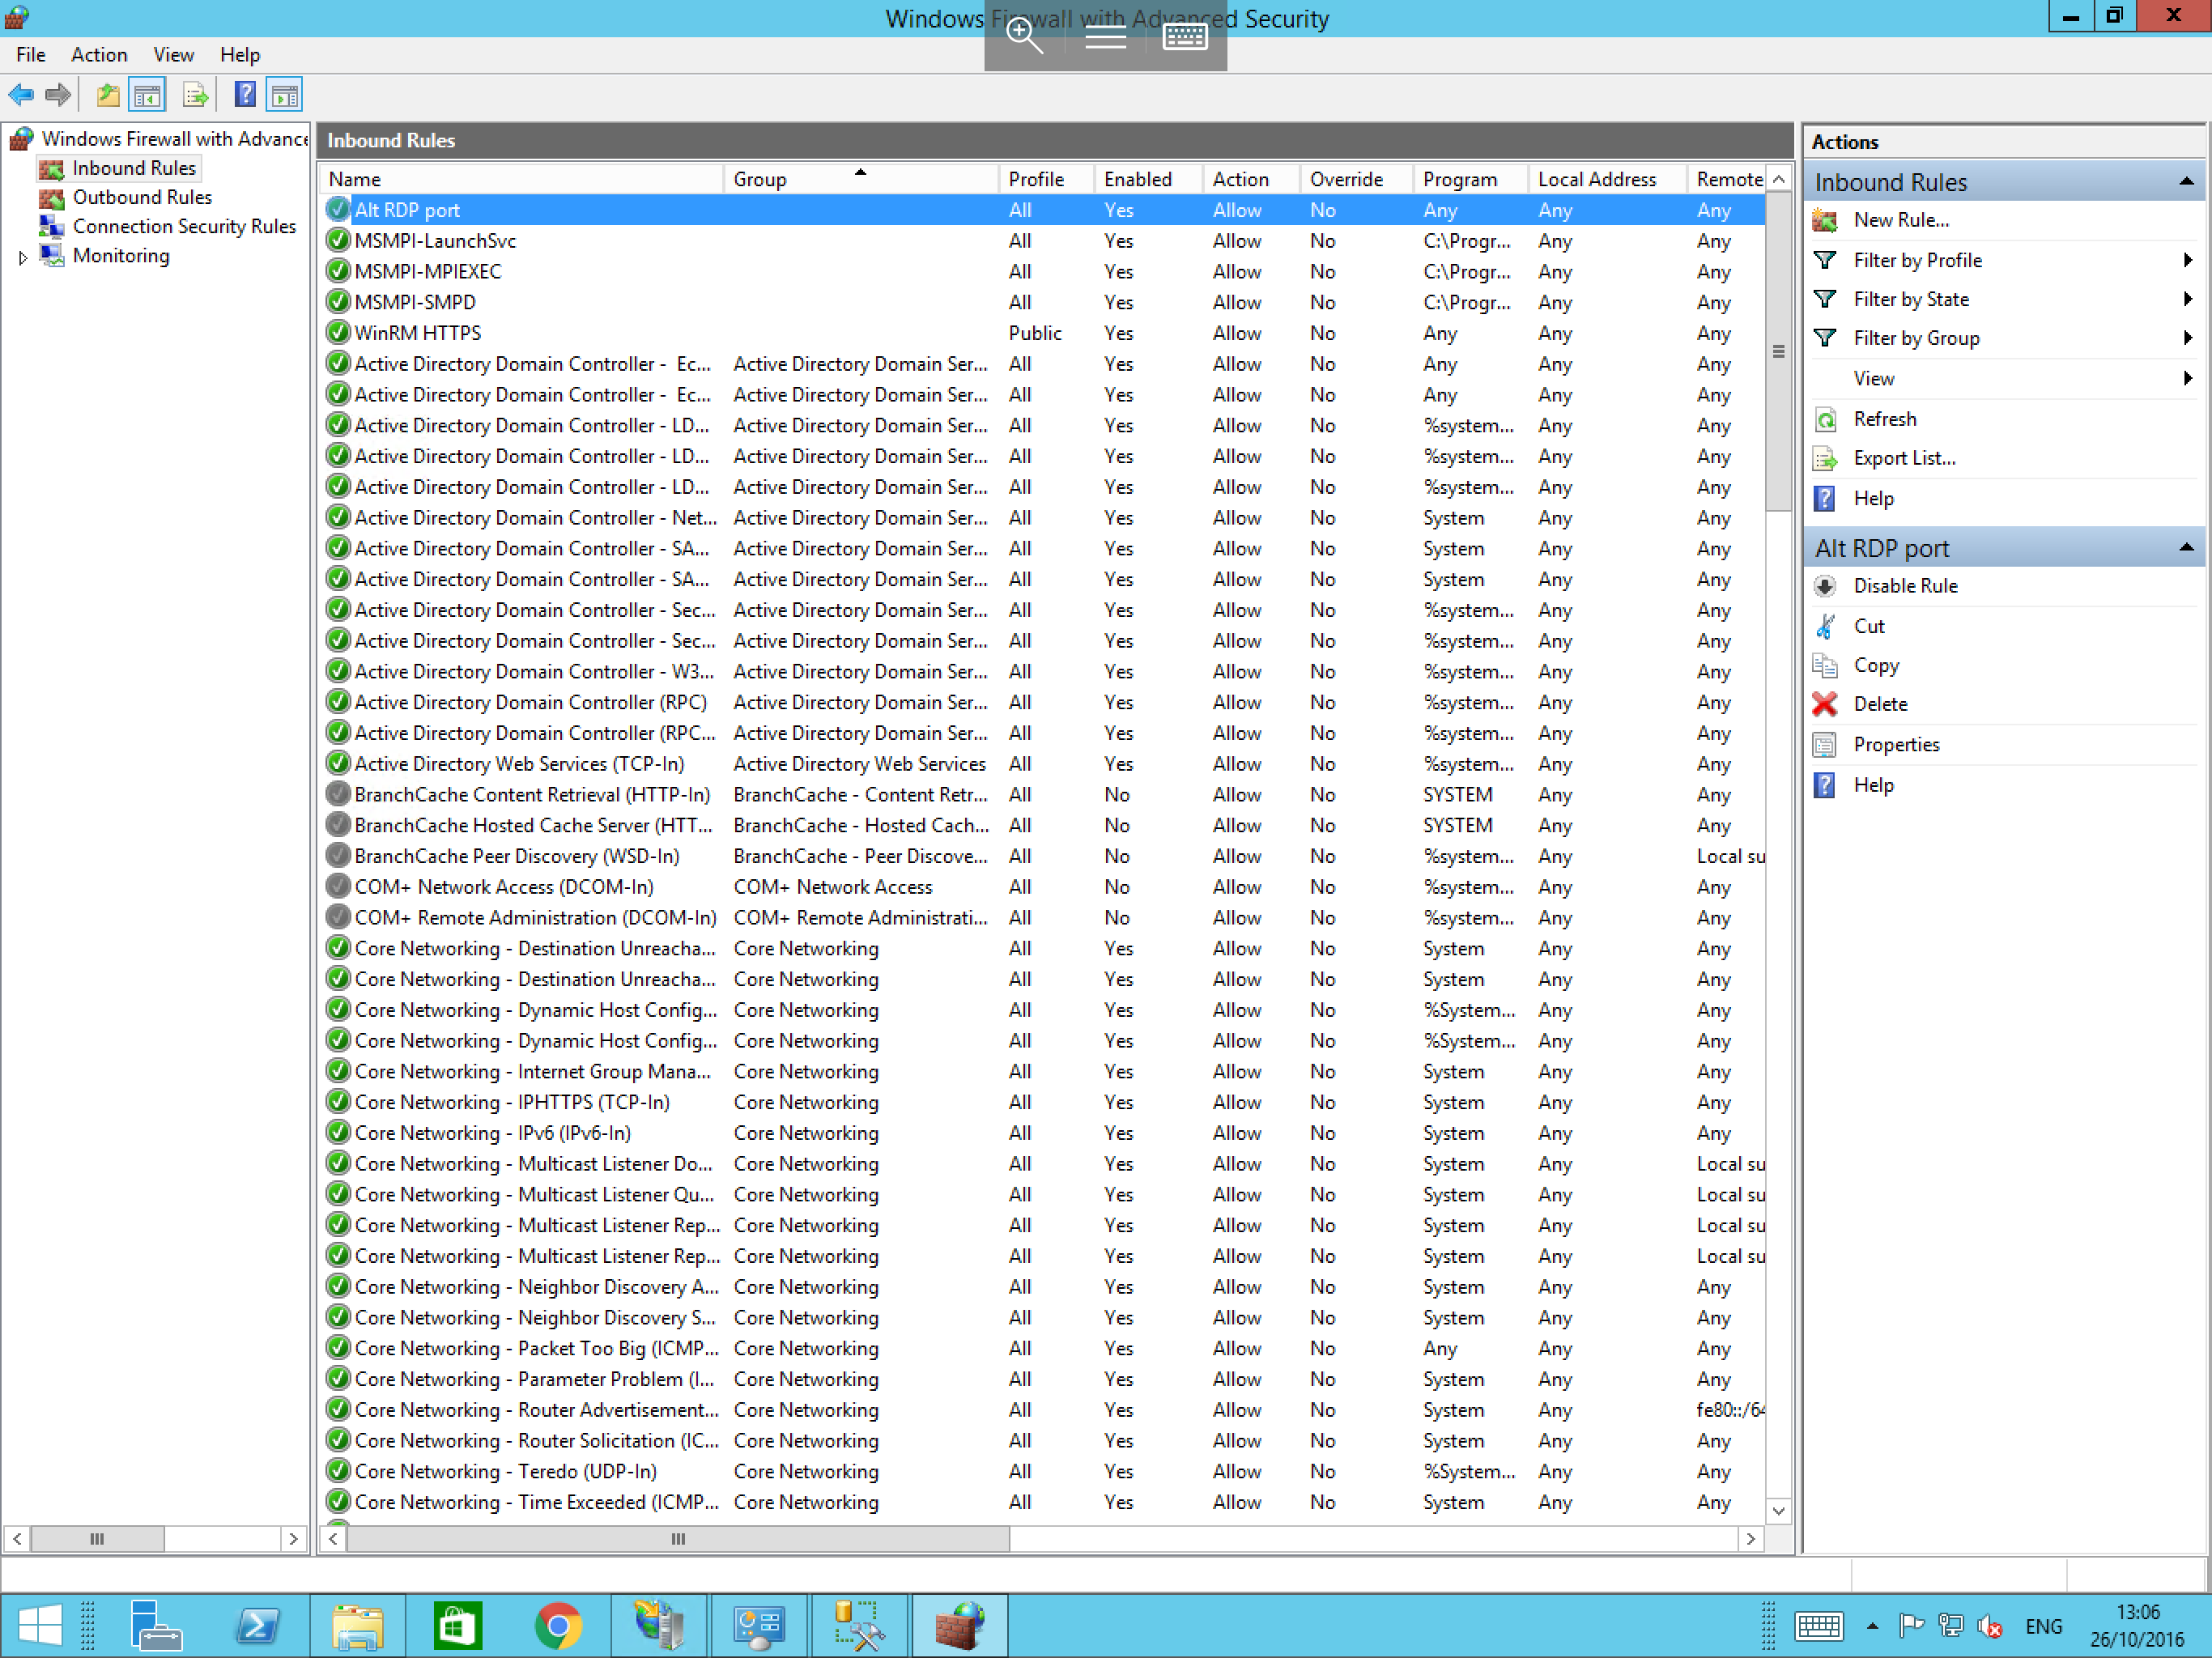Select Core Networking - IPv6 (IPv6-In) rule
The width and height of the screenshot is (2212, 1658).
tap(1044, 1133)
